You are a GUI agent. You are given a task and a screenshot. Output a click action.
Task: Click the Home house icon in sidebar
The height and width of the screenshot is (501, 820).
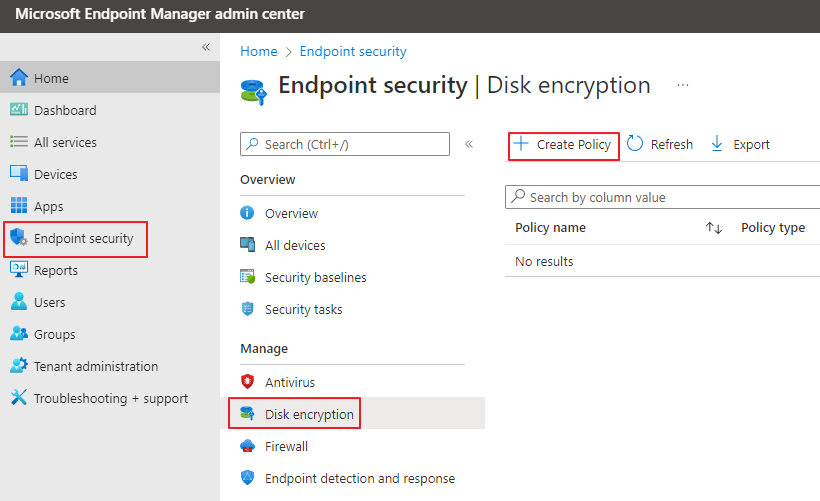[19, 78]
